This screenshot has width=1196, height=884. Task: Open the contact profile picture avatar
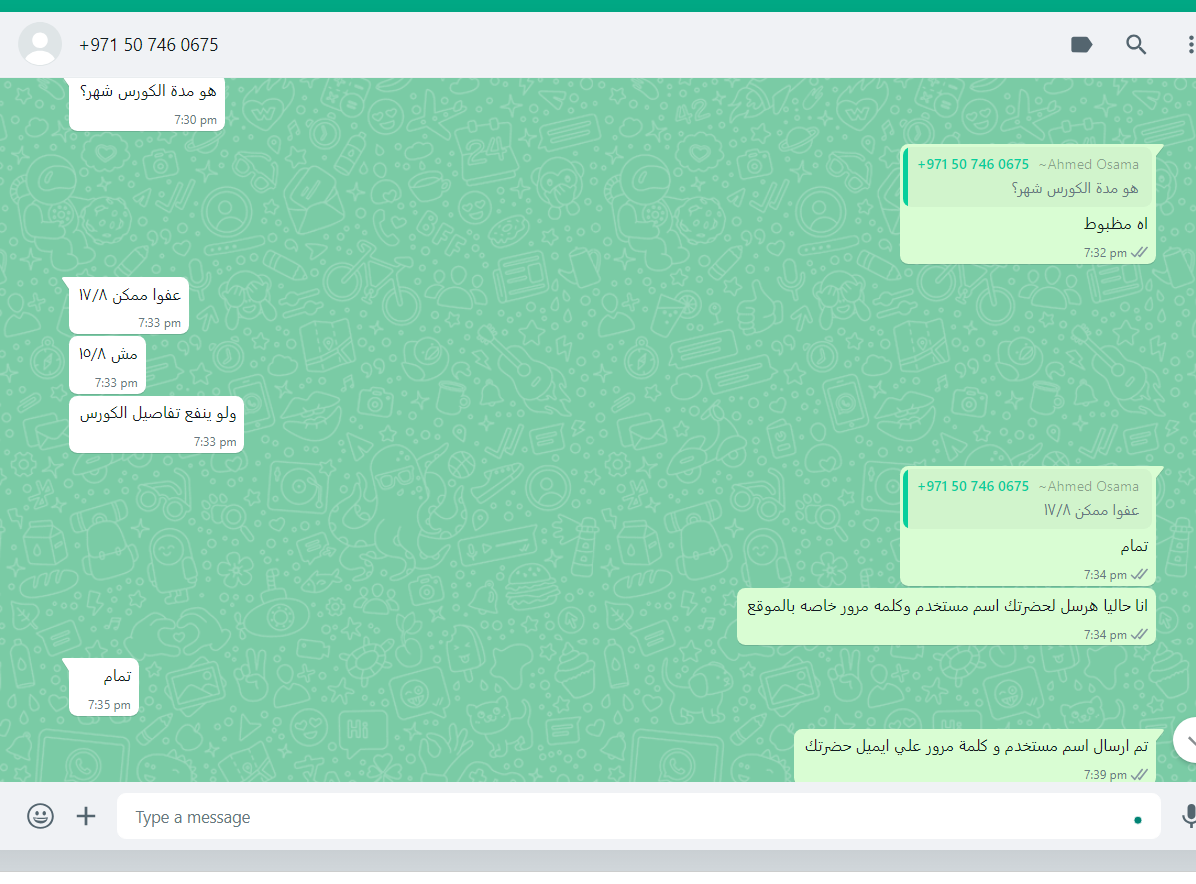[40, 44]
